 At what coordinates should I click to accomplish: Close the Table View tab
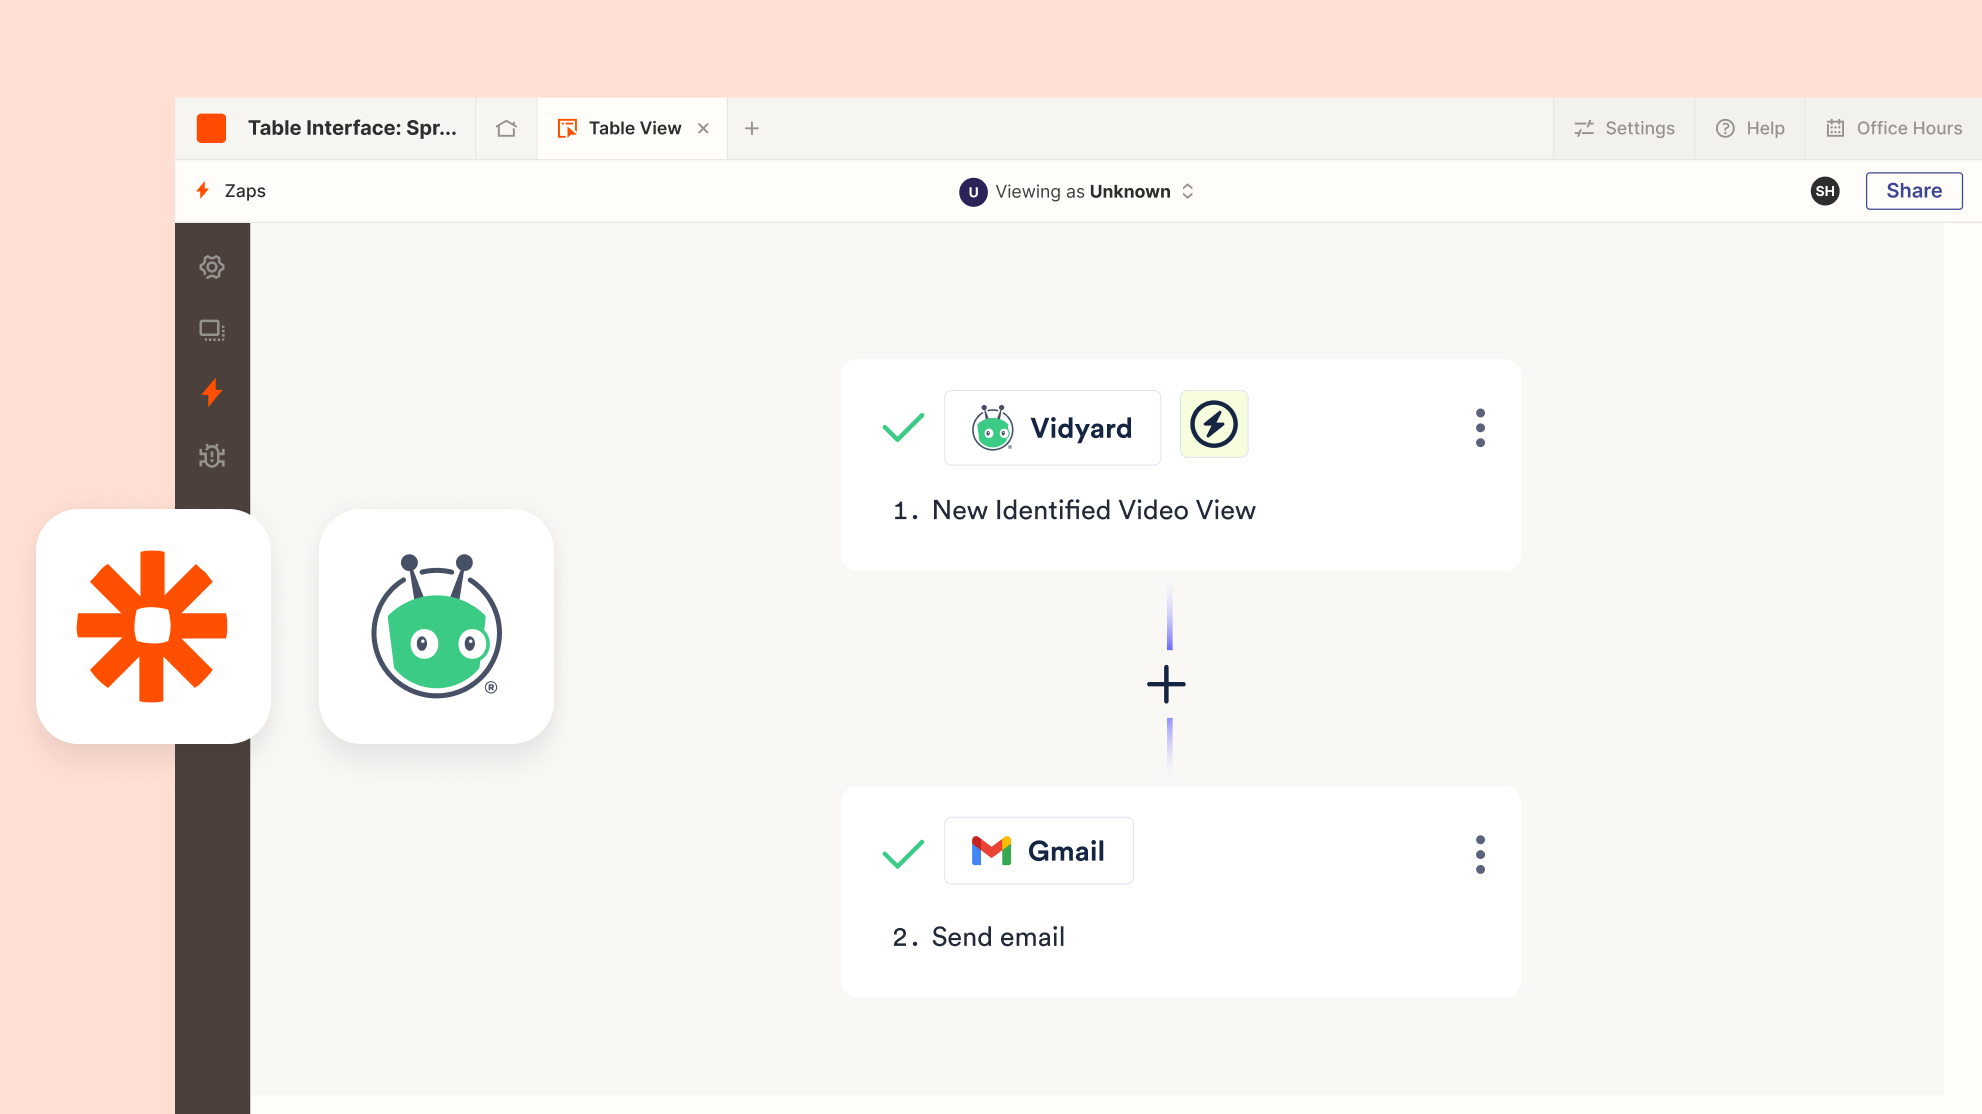(x=703, y=128)
